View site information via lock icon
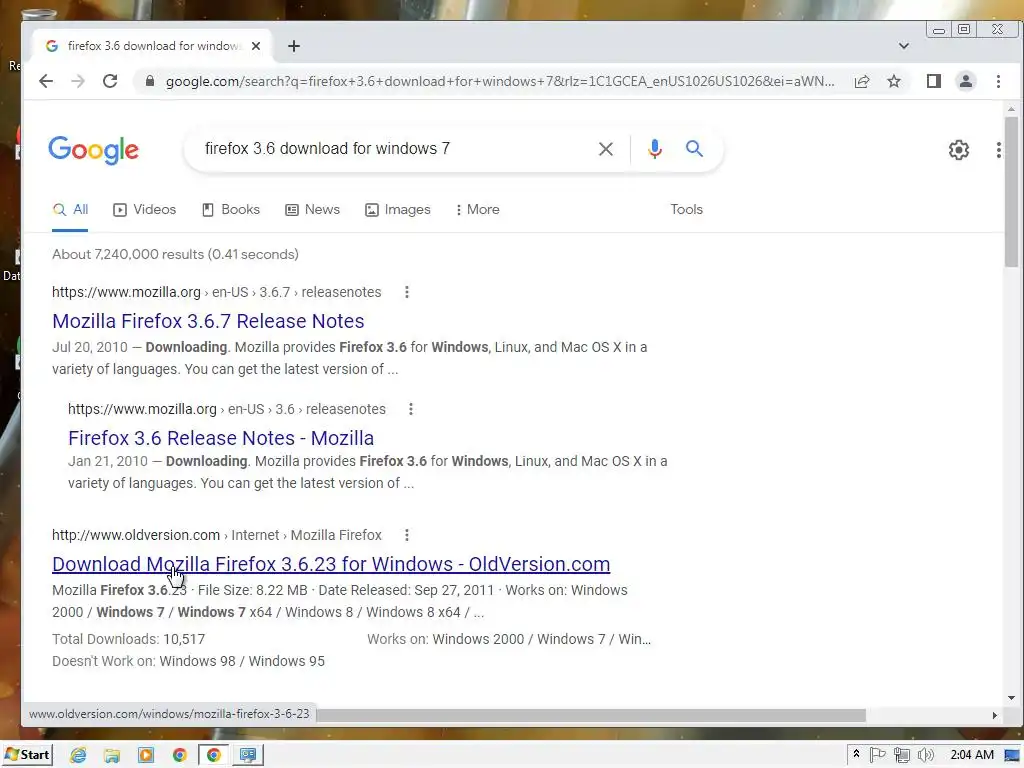This screenshot has width=1024, height=768. point(150,81)
